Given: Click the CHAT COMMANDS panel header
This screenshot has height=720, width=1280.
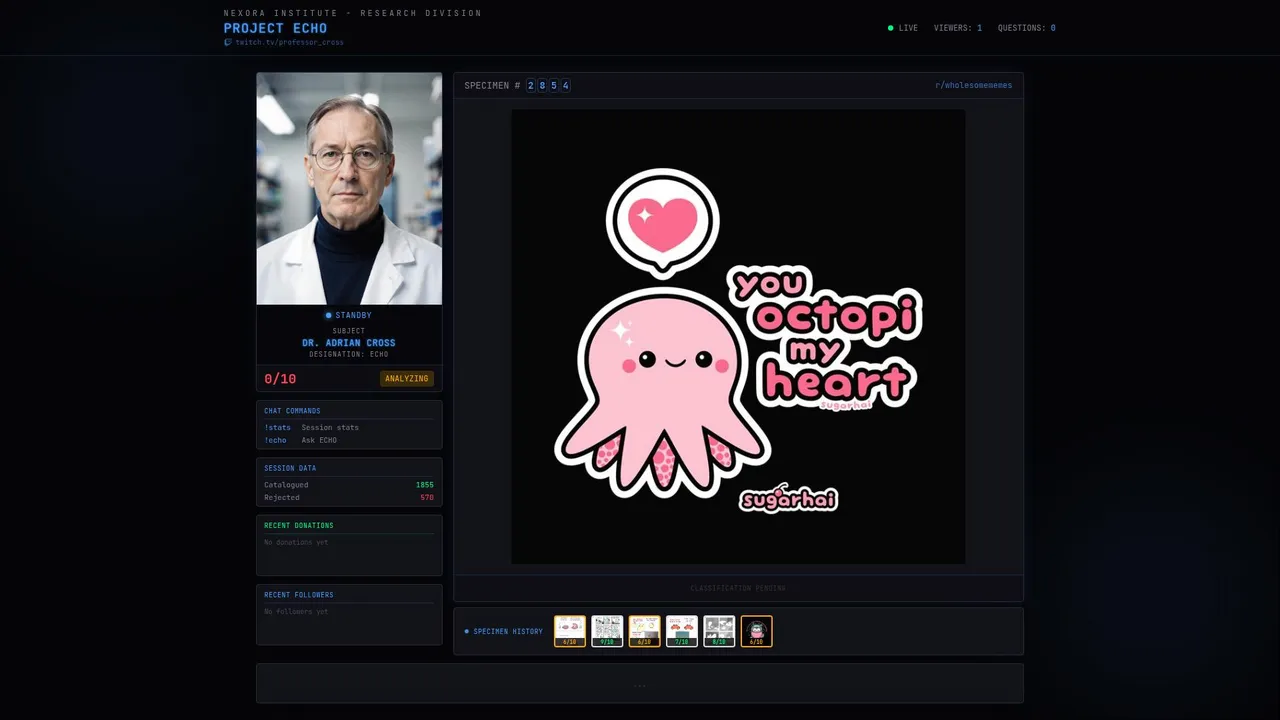Looking at the screenshot, I should click(292, 411).
